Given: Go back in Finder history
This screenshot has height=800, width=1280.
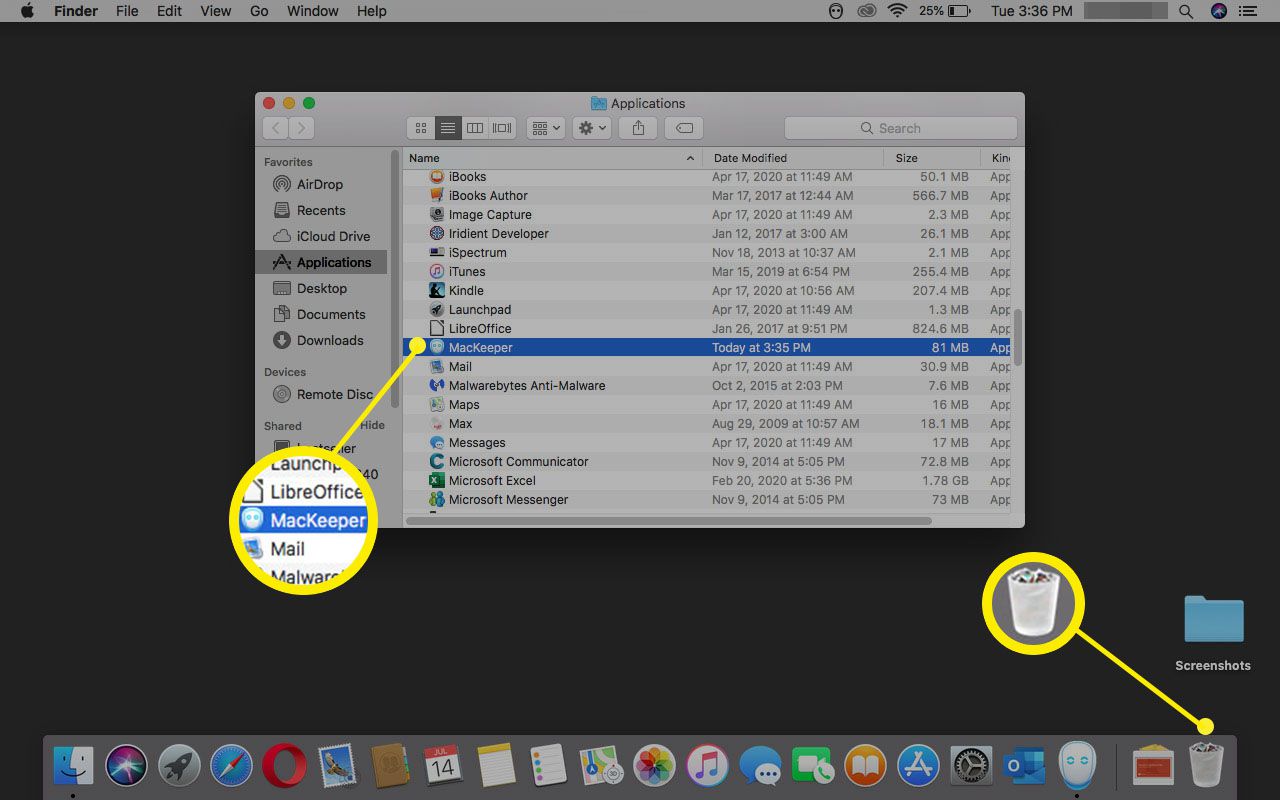Looking at the screenshot, I should click(275, 128).
